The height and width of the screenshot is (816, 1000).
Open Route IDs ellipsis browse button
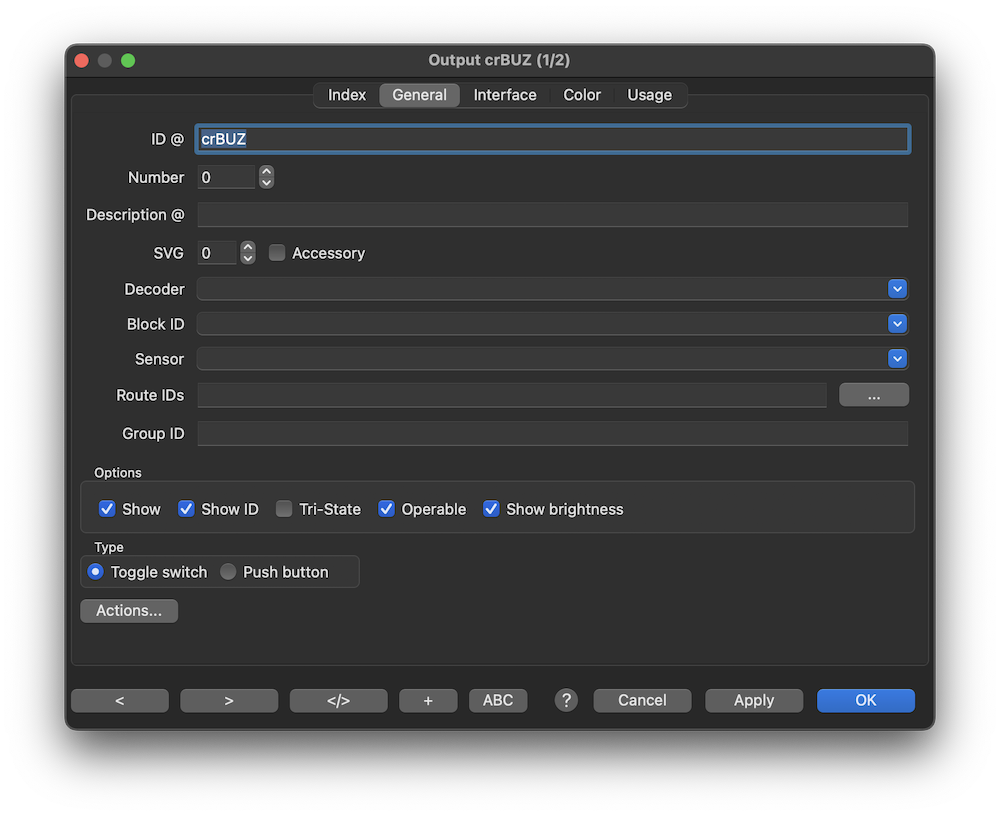873,395
